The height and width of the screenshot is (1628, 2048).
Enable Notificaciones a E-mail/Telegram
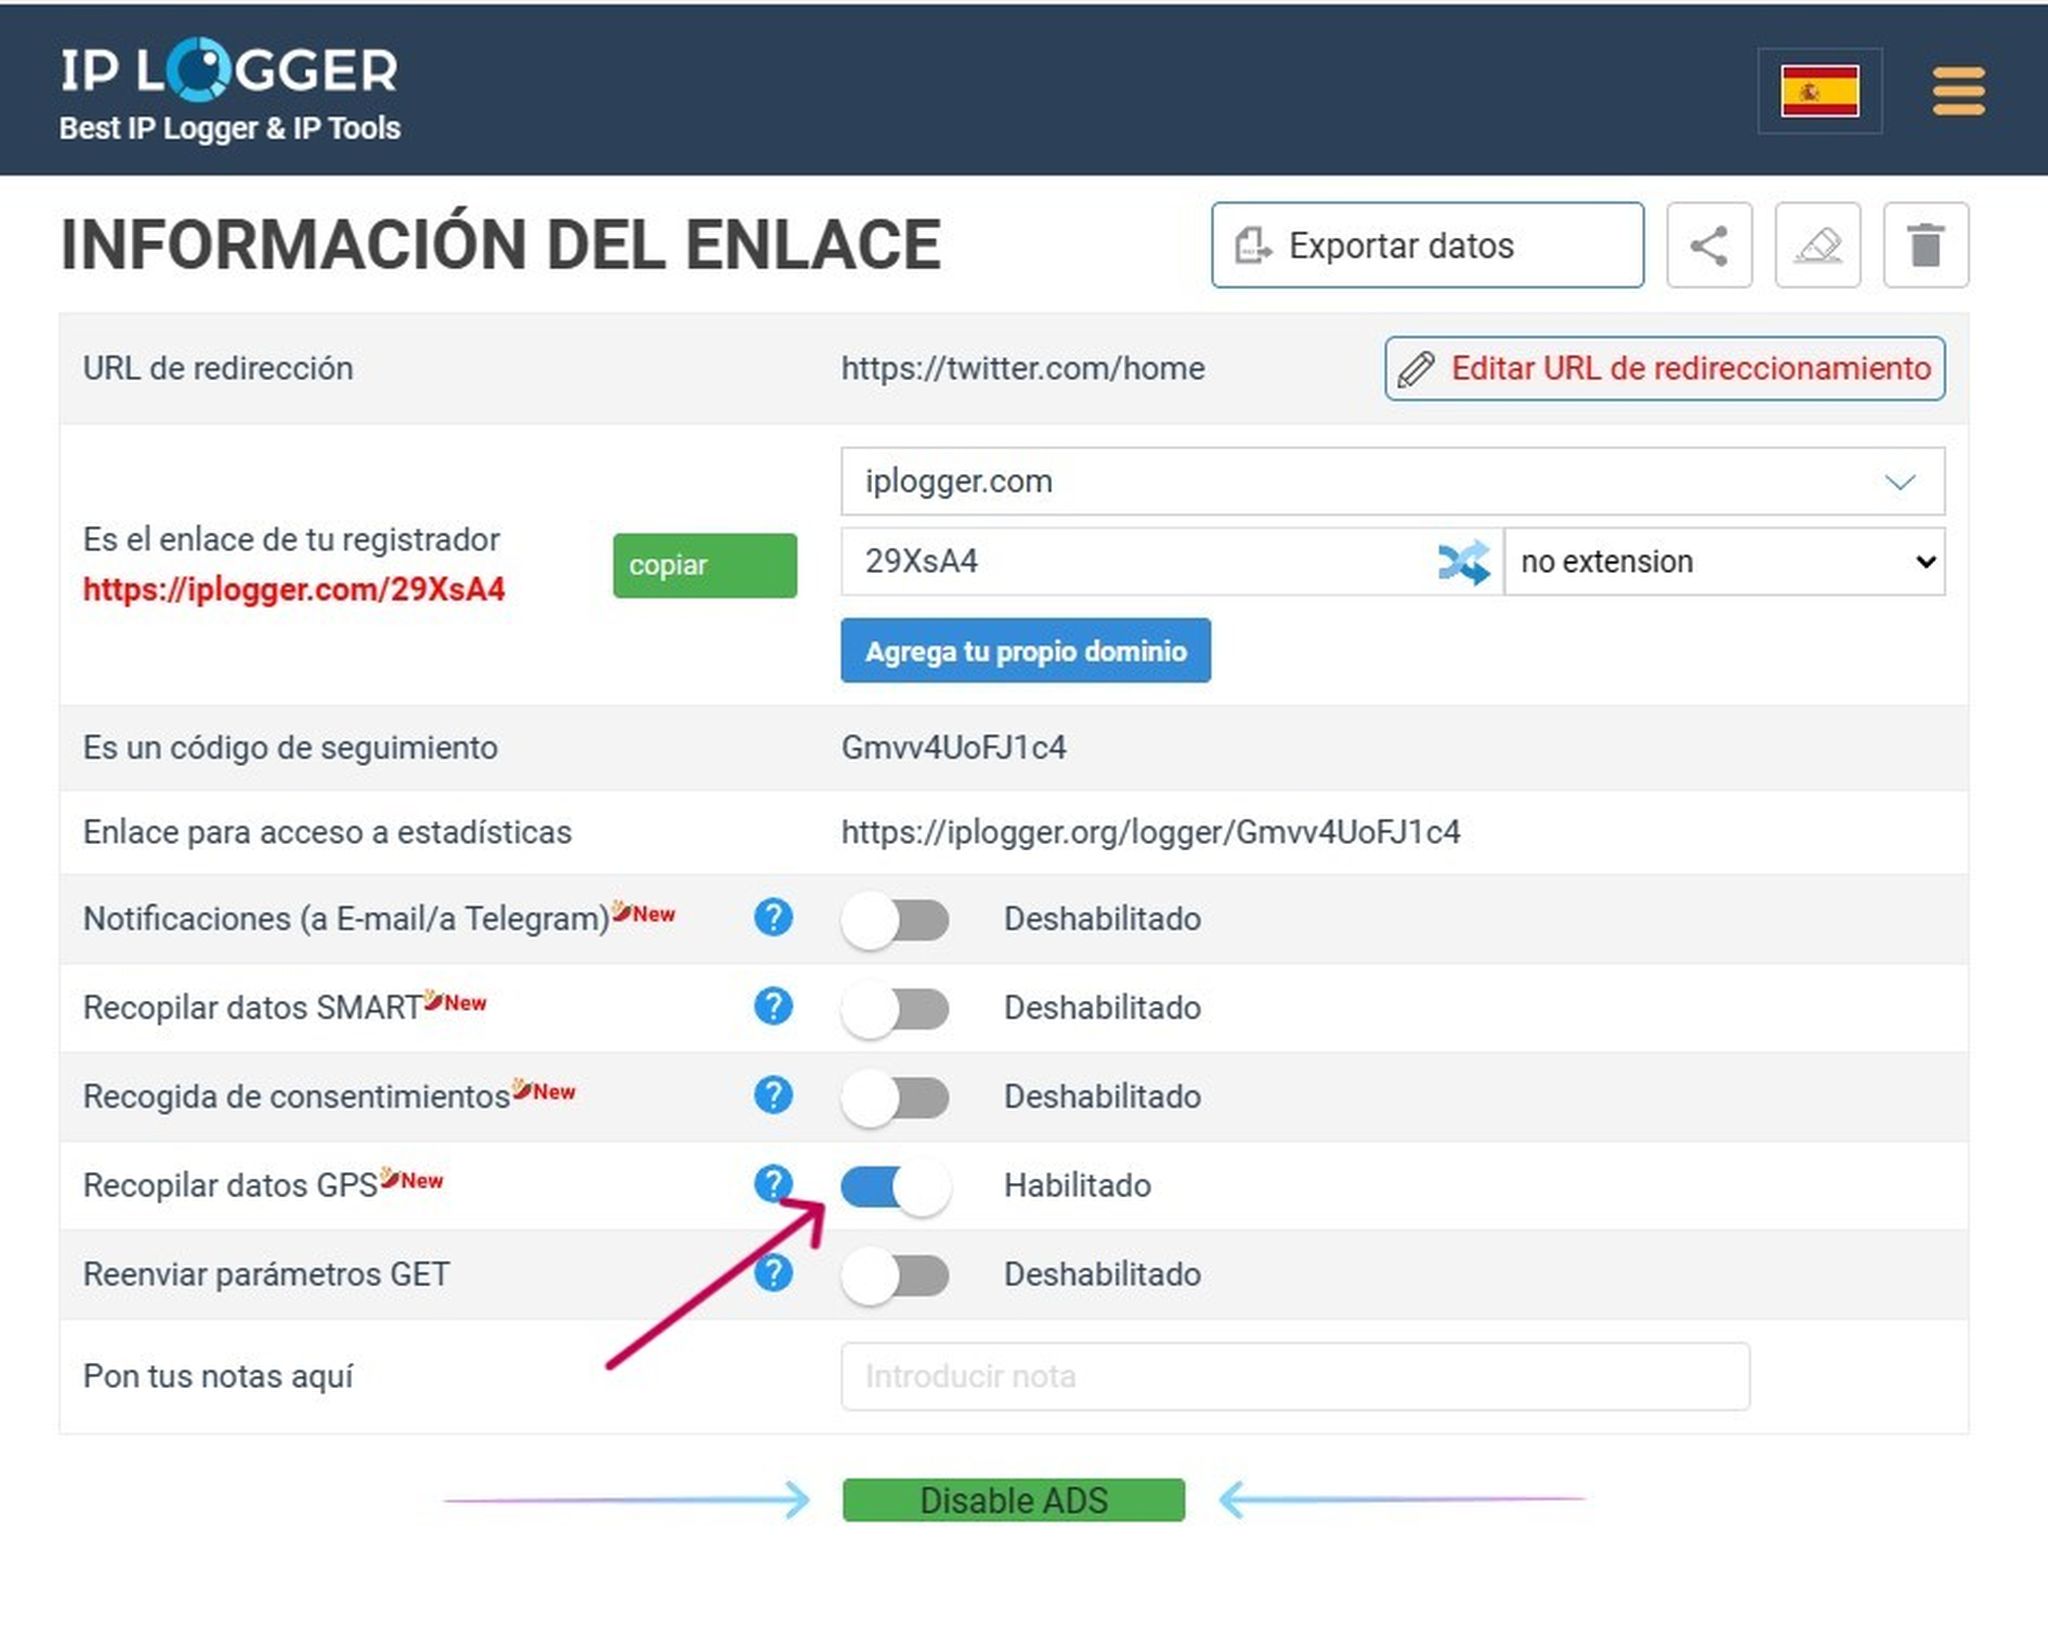(895, 919)
